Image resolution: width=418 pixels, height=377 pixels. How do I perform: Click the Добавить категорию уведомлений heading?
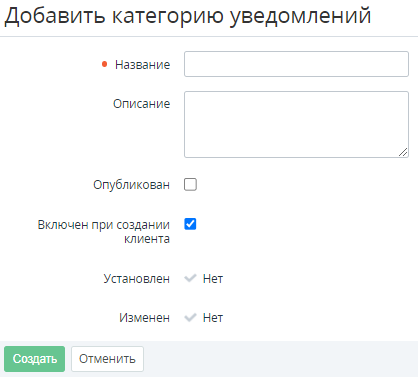[x=188, y=15]
